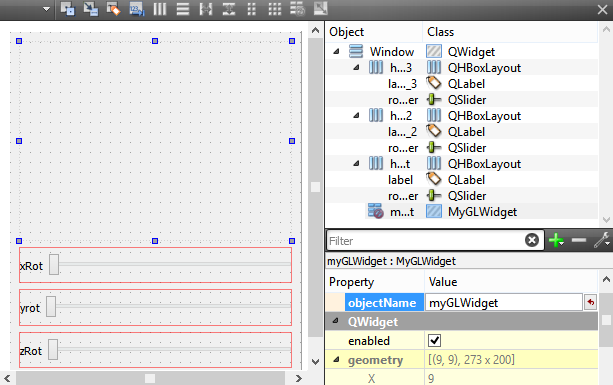
Task: Select the h...t layout object
Action: 400,164
